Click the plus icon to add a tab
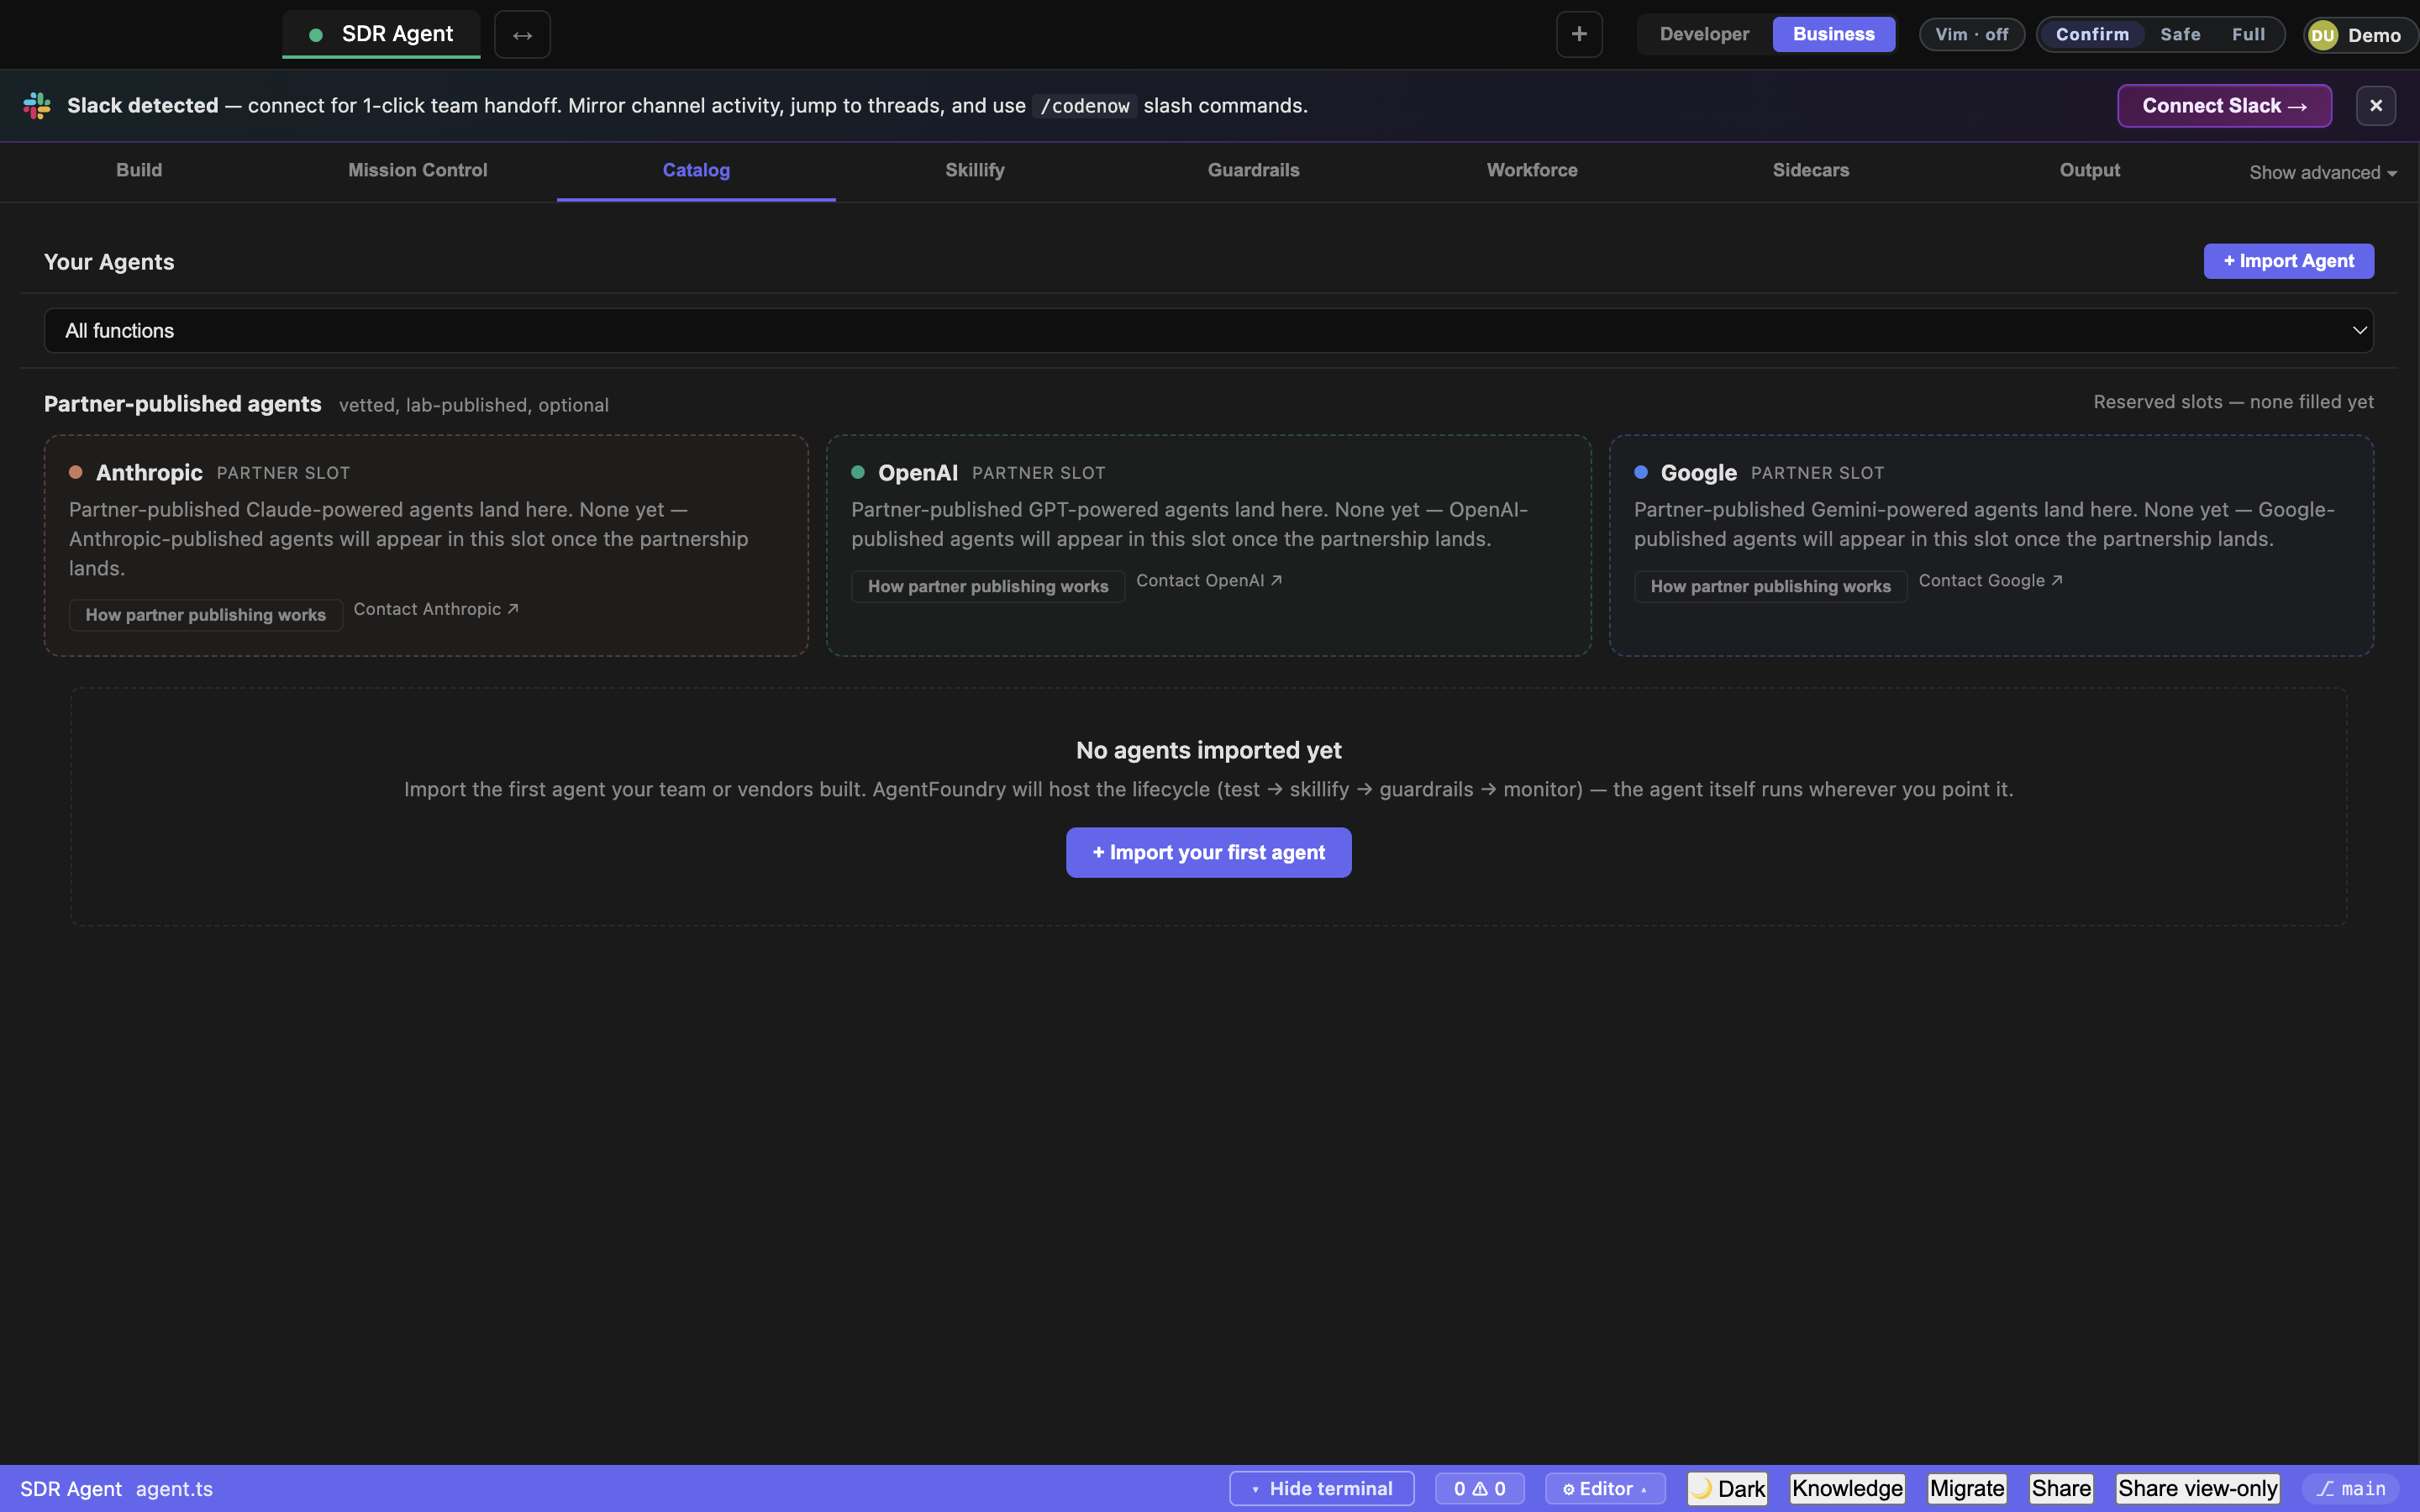Image resolution: width=2420 pixels, height=1512 pixels. click(x=1579, y=34)
